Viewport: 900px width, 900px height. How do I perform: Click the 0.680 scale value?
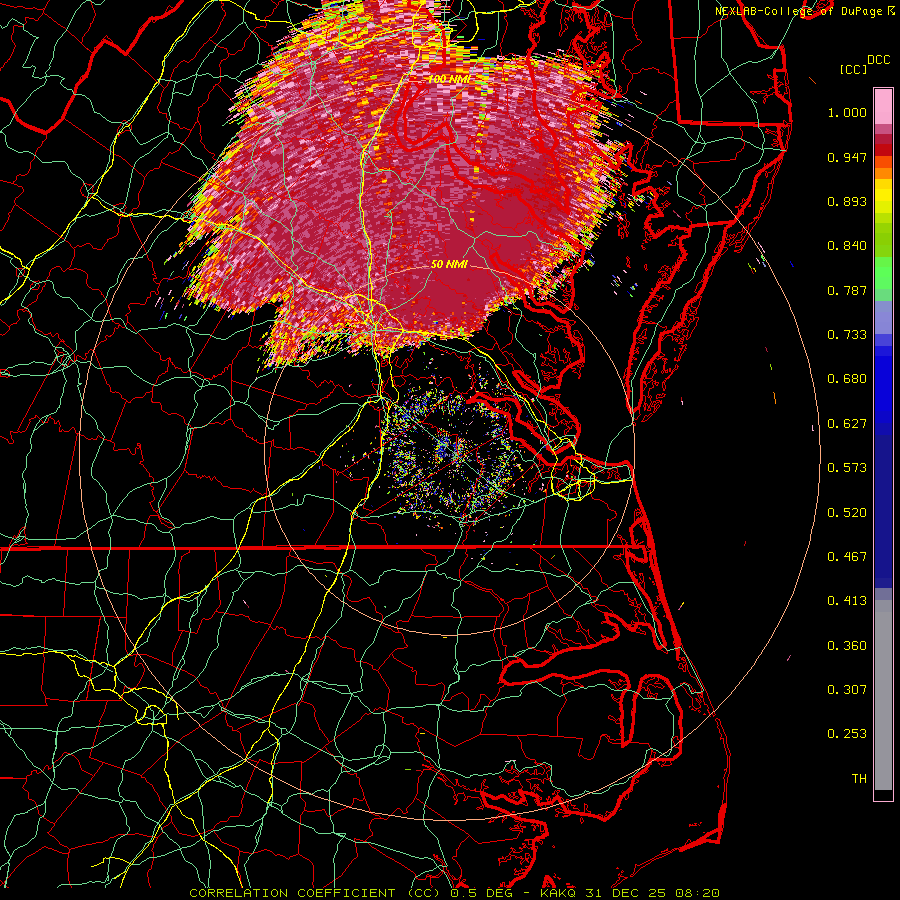tap(847, 379)
